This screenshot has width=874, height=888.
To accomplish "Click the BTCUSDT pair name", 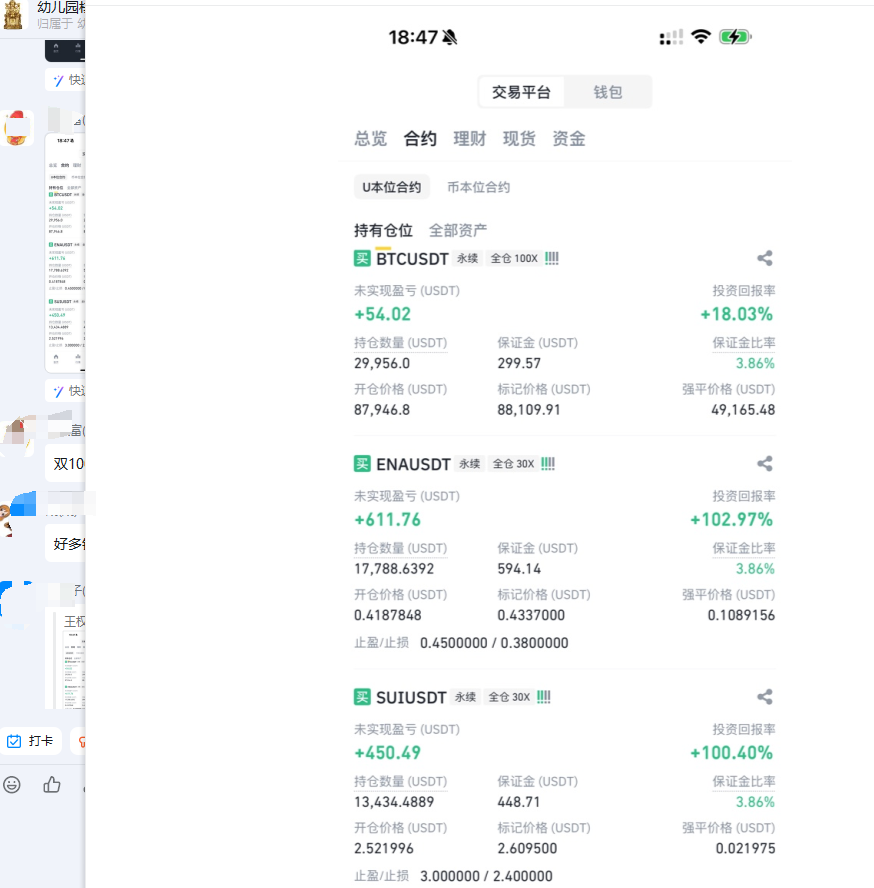I will pos(412,259).
